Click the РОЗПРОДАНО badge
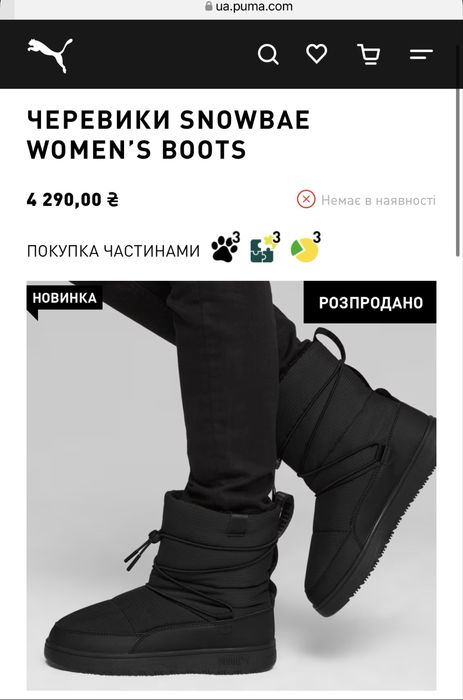The image size is (463, 700). [x=370, y=302]
